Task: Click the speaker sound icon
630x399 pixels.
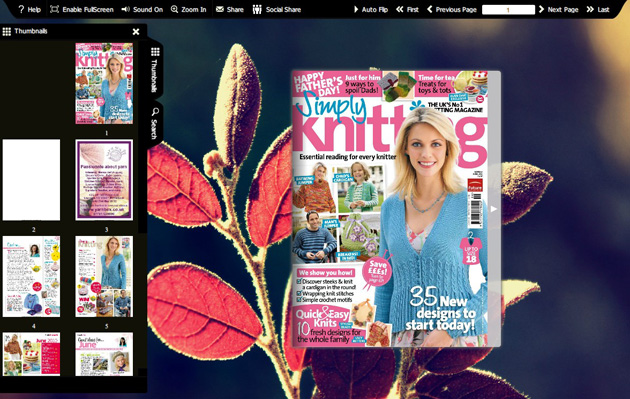Action: pyautogui.click(x=125, y=9)
